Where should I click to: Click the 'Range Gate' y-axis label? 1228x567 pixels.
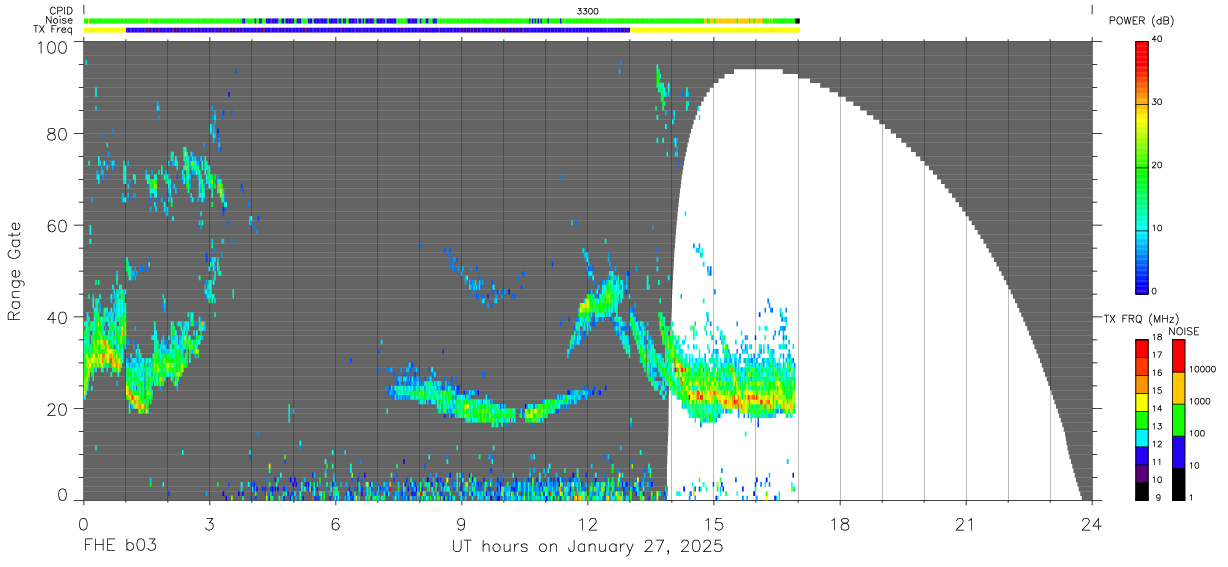click(15, 272)
